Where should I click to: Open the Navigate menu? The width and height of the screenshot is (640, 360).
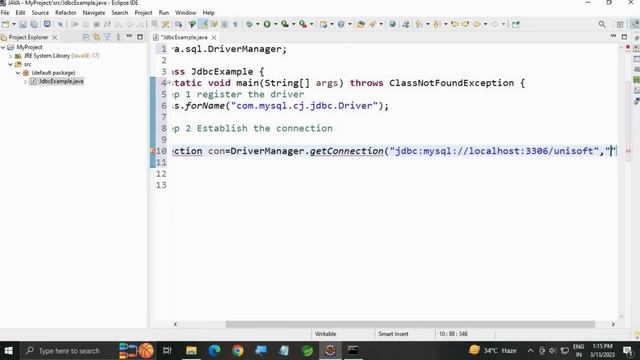tap(94, 13)
